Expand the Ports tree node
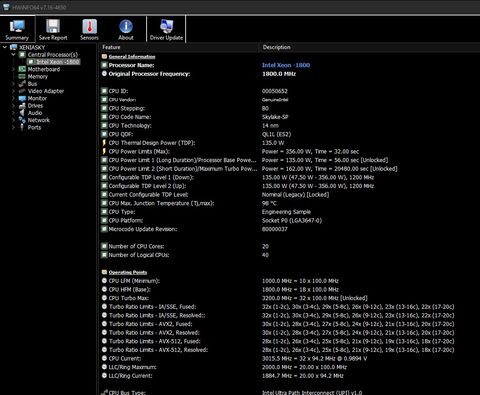This screenshot has width=480, height=395. [13, 127]
